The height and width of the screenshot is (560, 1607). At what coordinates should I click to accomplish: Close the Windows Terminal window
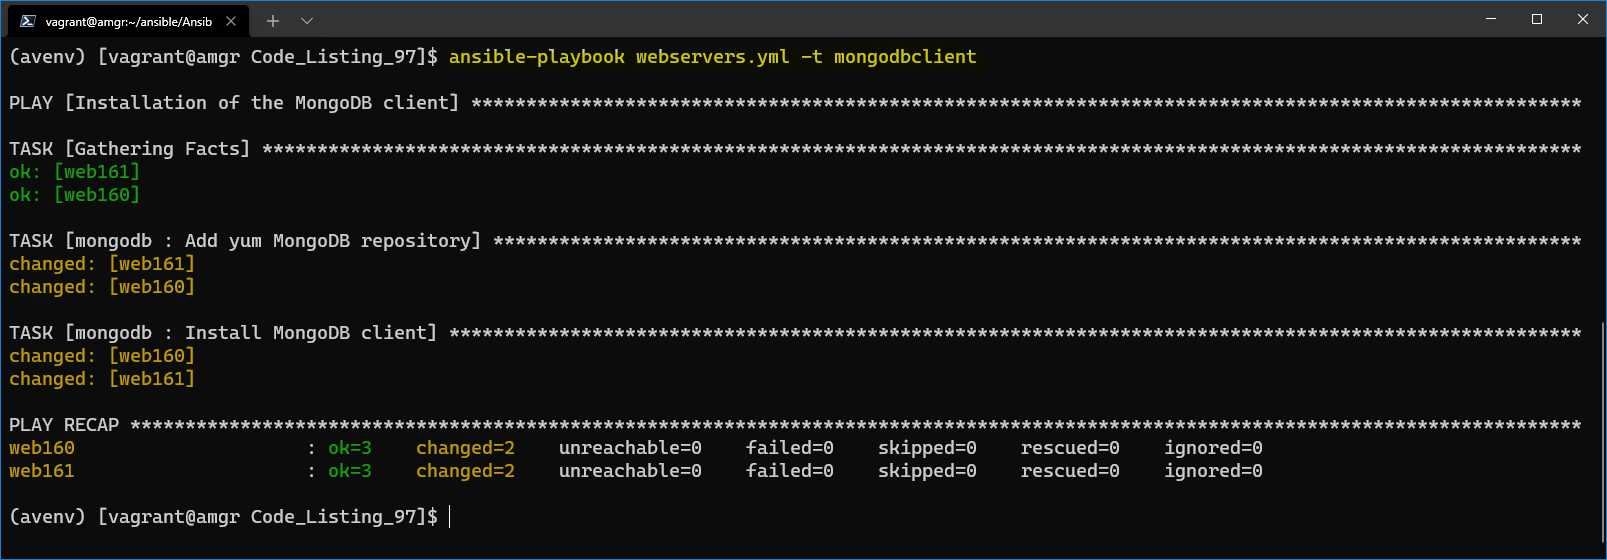pyautogui.click(x=1583, y=19)
